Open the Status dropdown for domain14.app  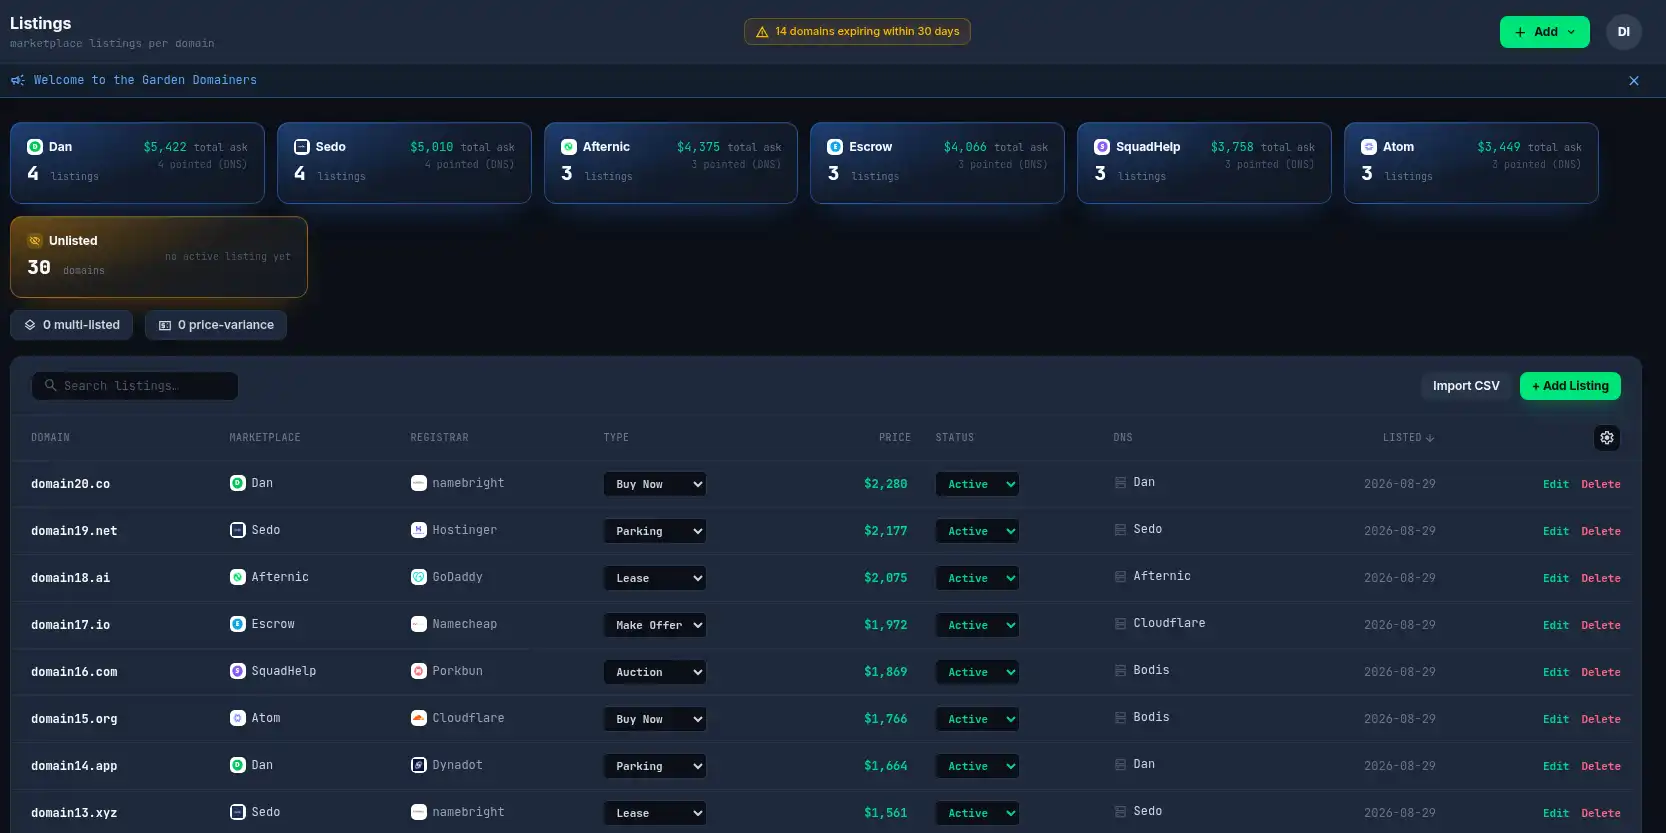978,766
